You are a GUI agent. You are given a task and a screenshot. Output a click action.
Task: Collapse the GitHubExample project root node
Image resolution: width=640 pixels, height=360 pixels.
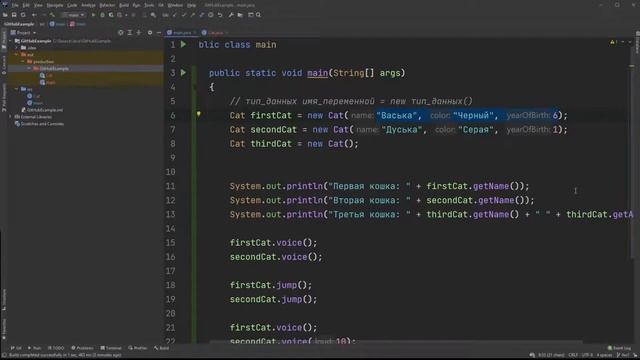pos(11,41)
